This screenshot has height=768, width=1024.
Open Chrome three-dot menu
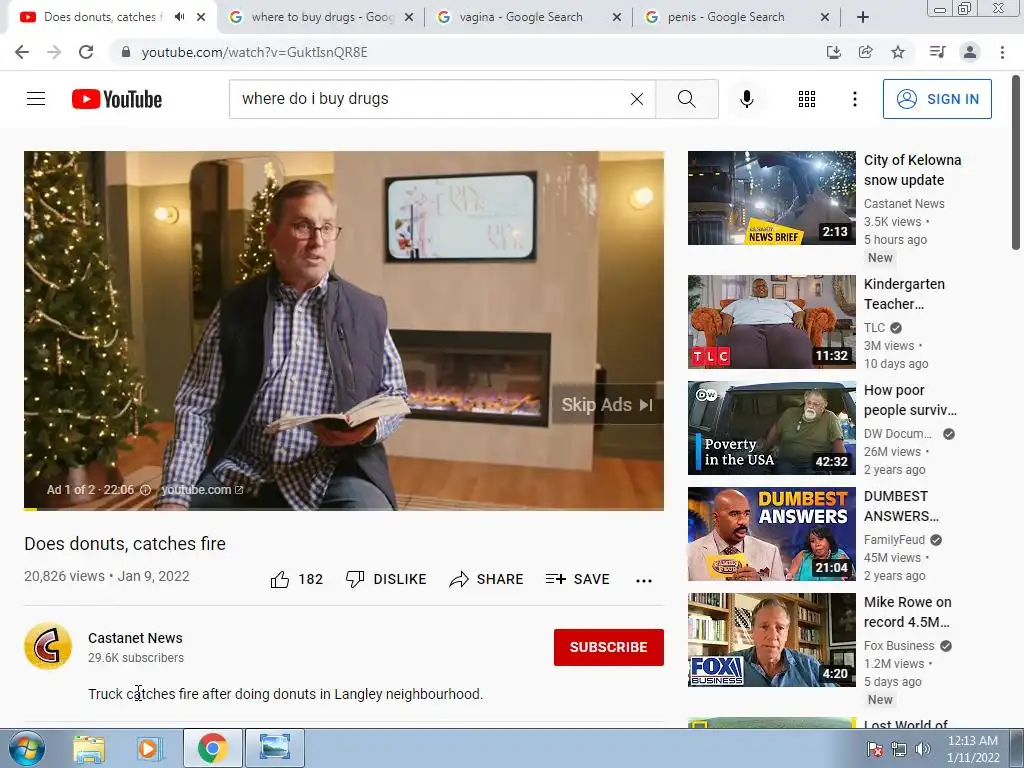1002,52
